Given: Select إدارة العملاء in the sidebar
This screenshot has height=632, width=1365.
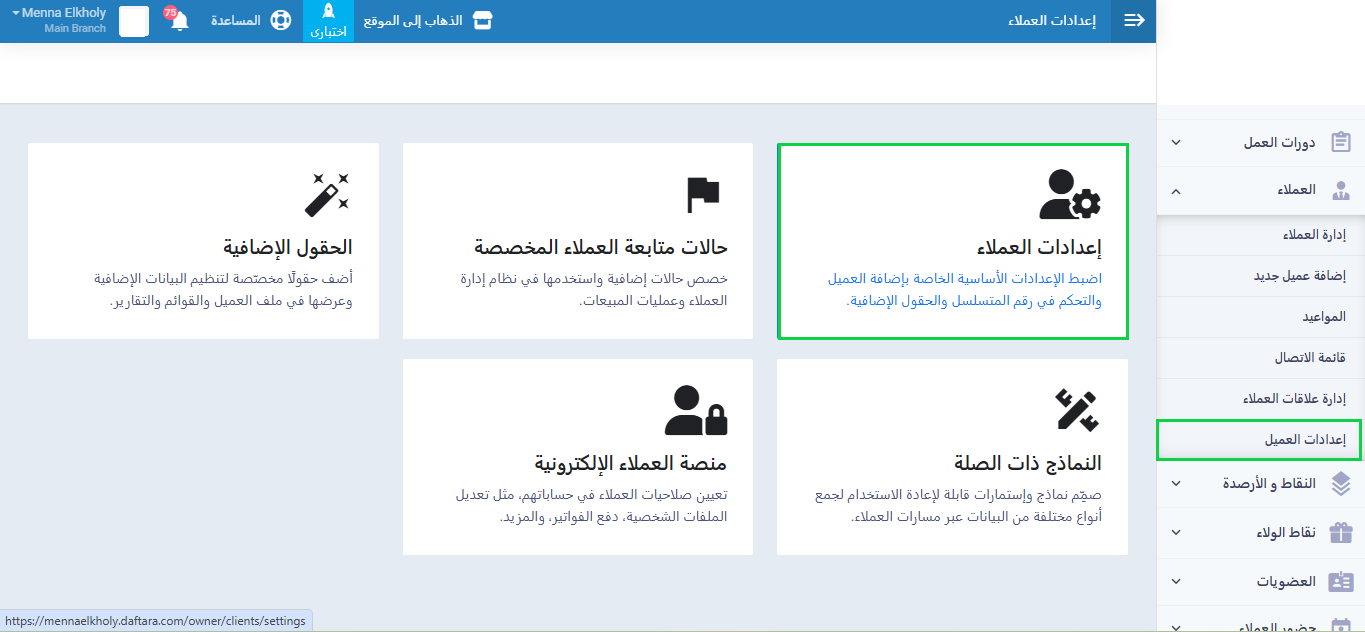Looking at the screenshot, I should tap(1314, 235).
